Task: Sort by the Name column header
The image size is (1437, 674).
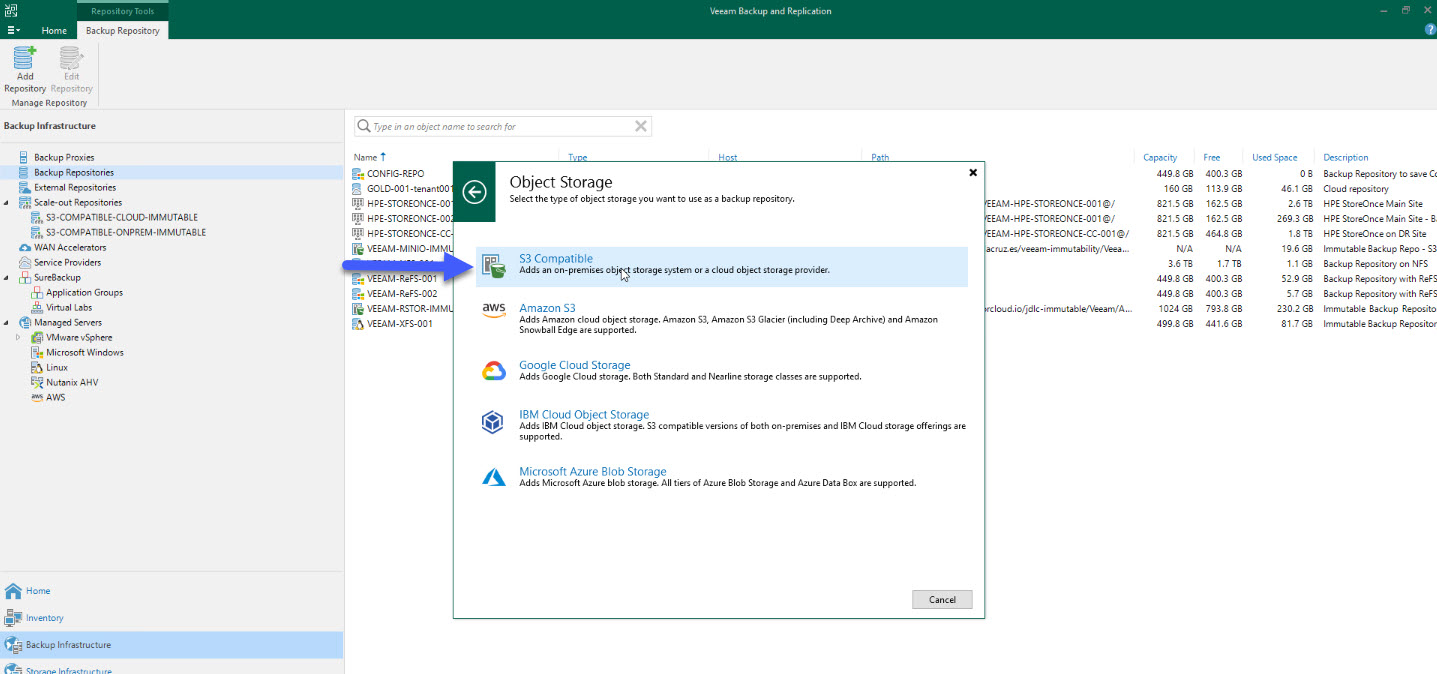Action: pos(366,157)
